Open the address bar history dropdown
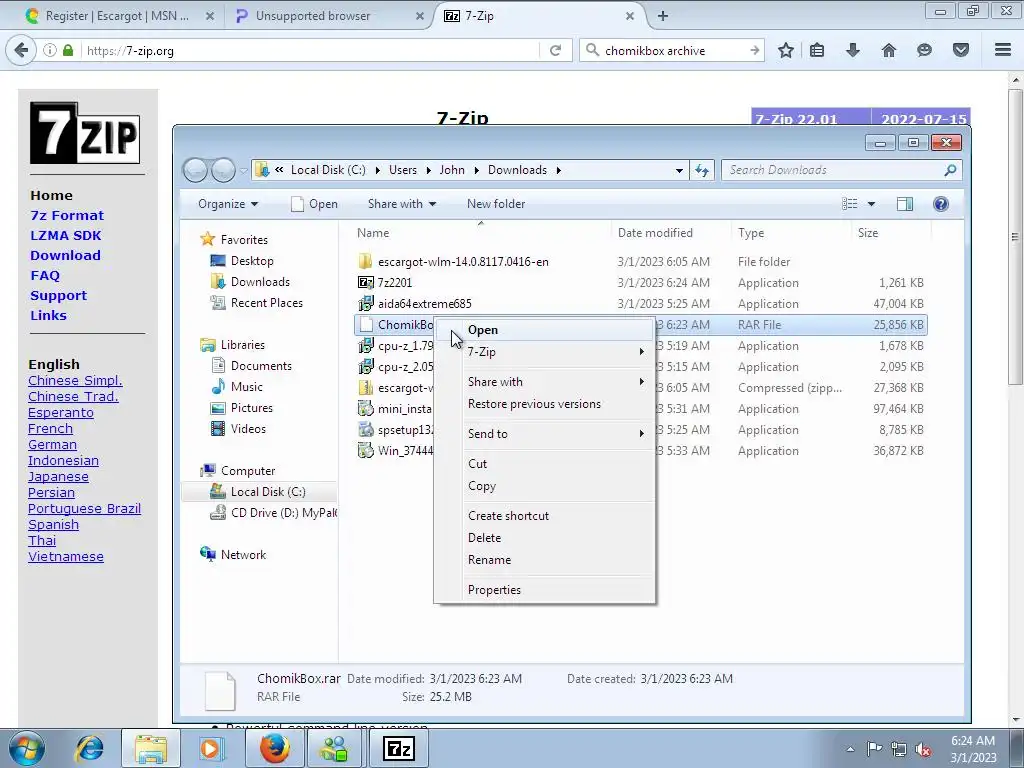The height and width of the screenshot is (768, 1024). point(679,170)
